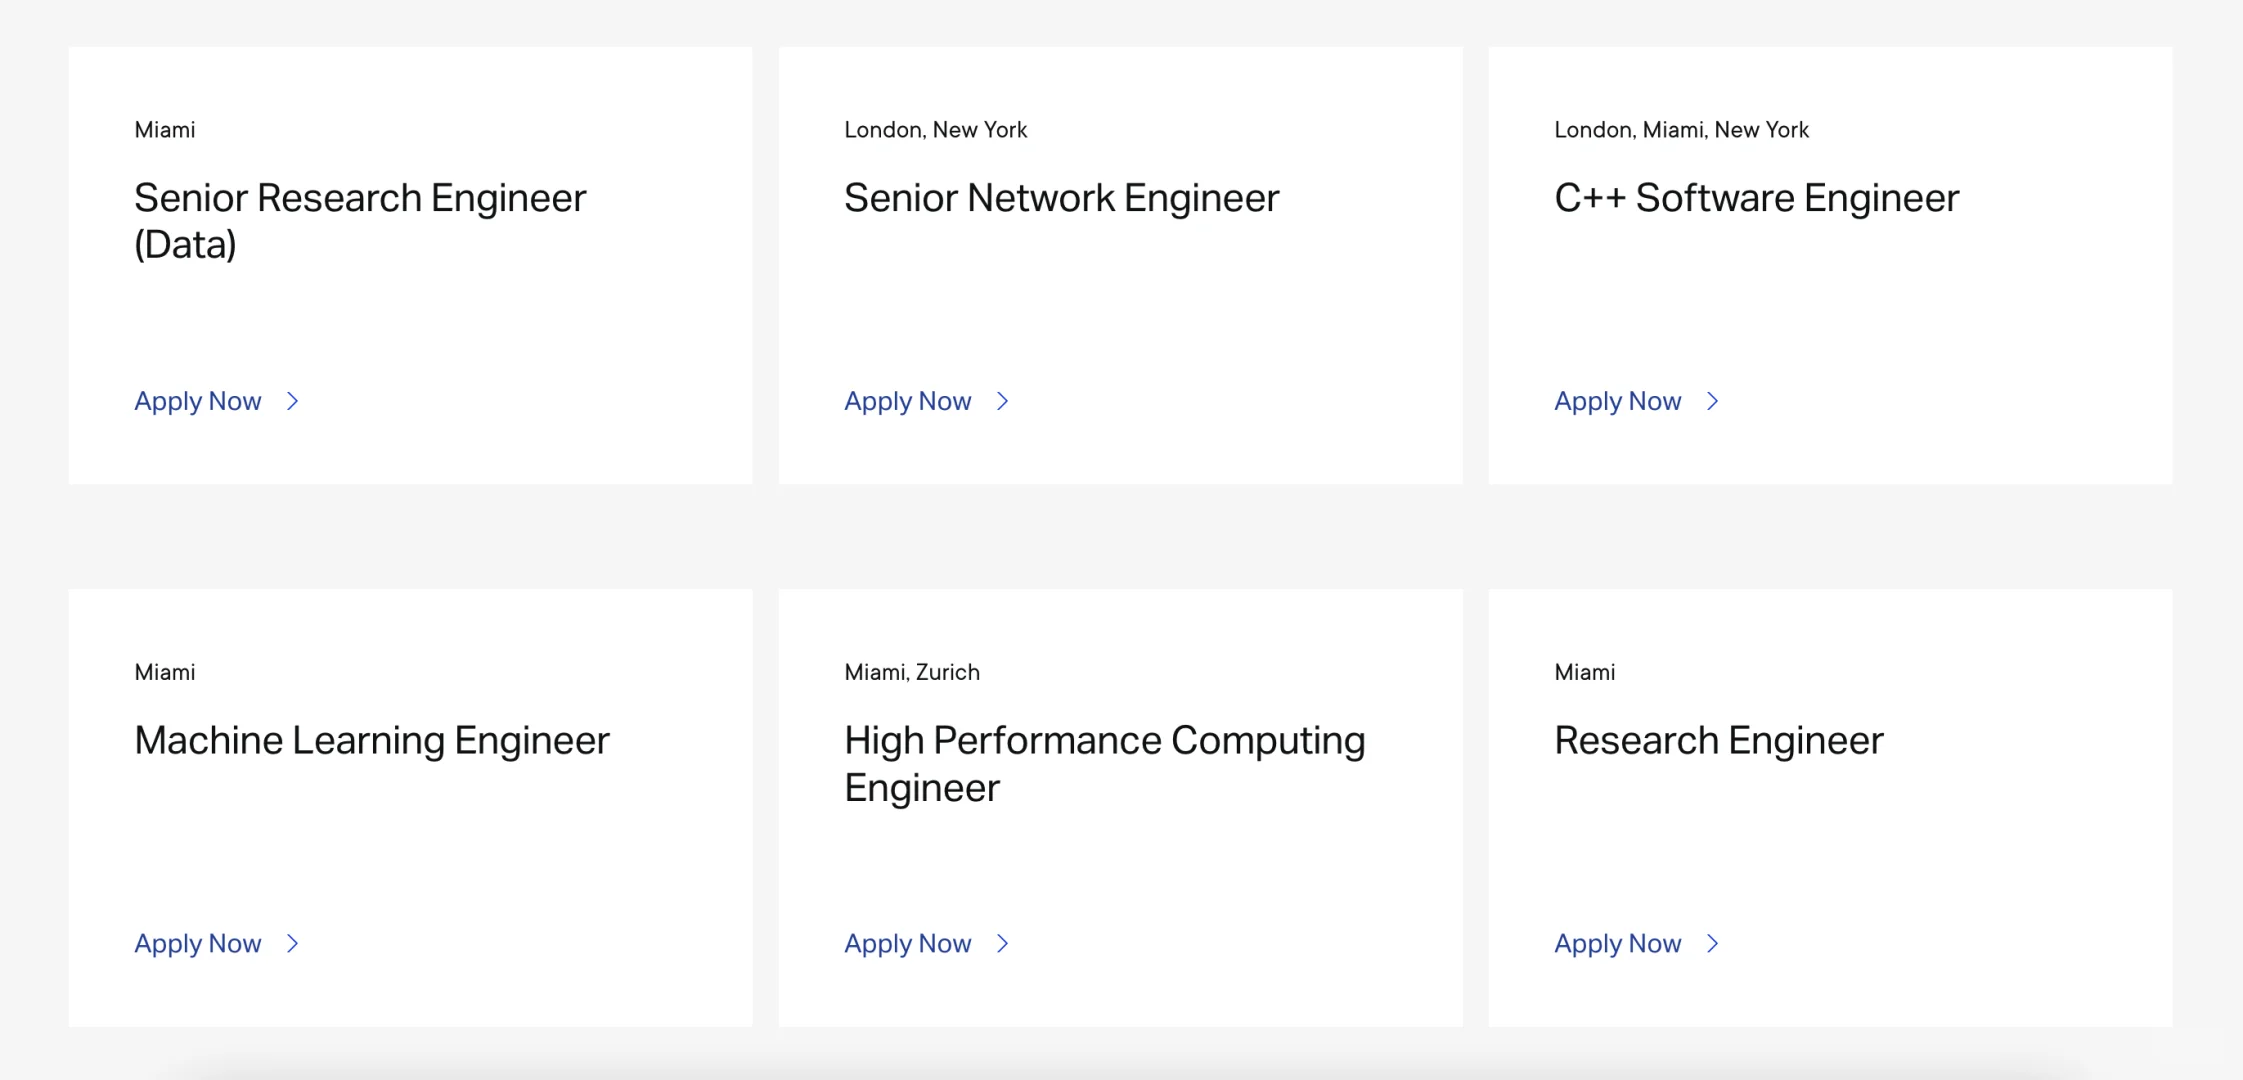This screenshot has height=1080, width=2243.
Task: Apply Now for Machine Learning Engineer
Action: pyautogui.click(x=198, y=943)
